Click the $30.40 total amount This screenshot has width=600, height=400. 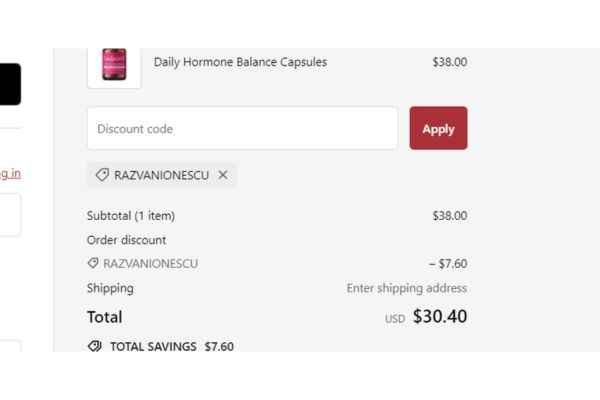pyautogui.click(x=439, y=317)
